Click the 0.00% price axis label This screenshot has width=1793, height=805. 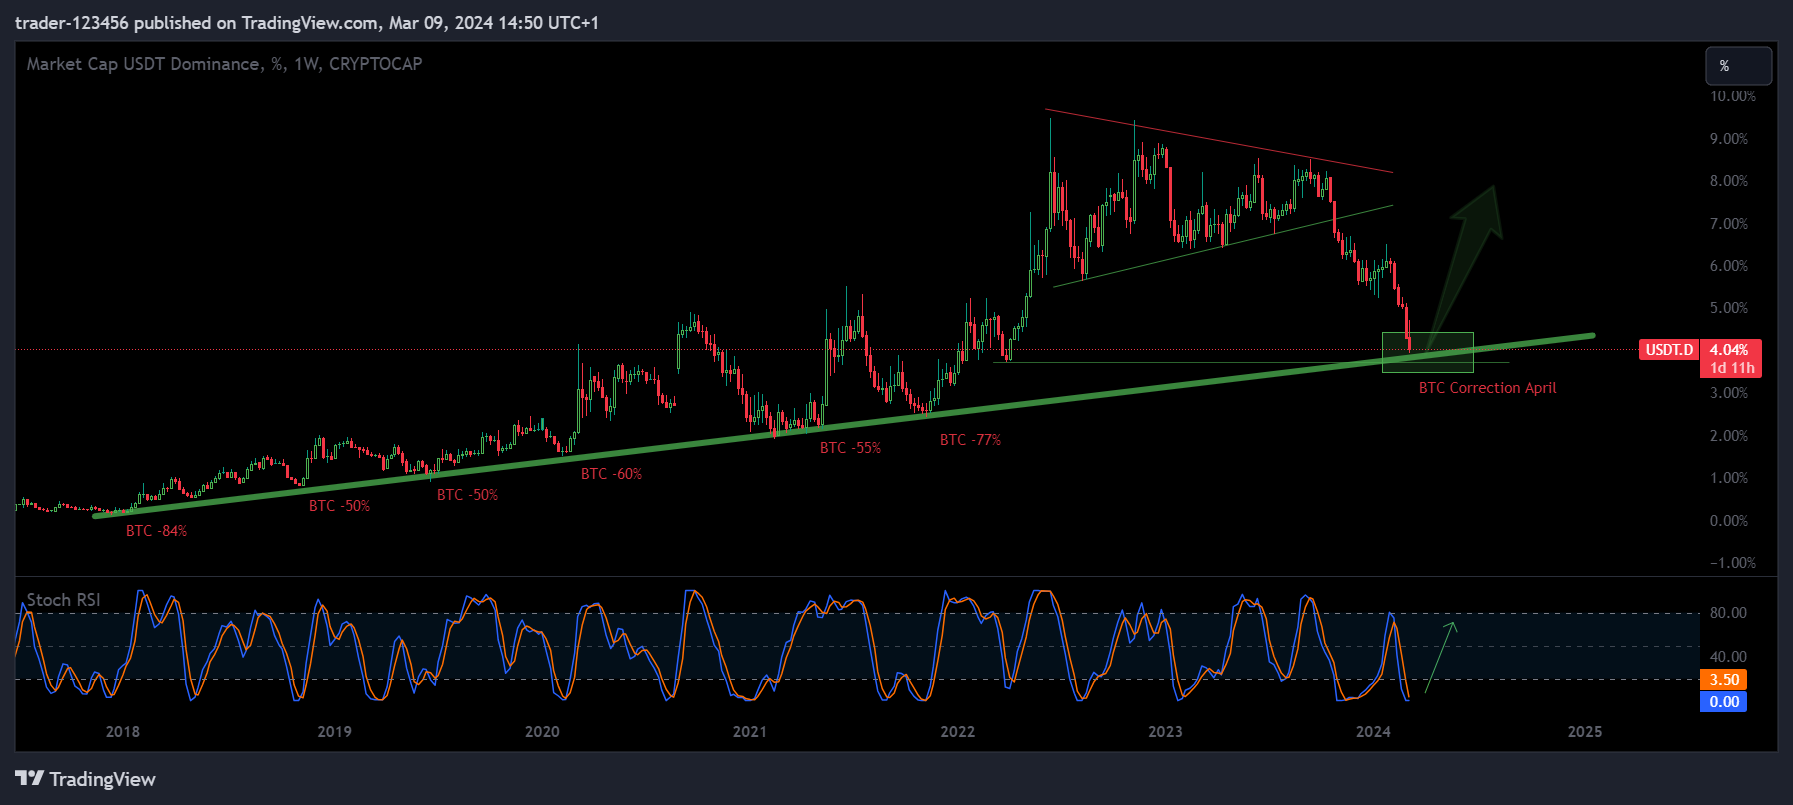(1729, 521)
